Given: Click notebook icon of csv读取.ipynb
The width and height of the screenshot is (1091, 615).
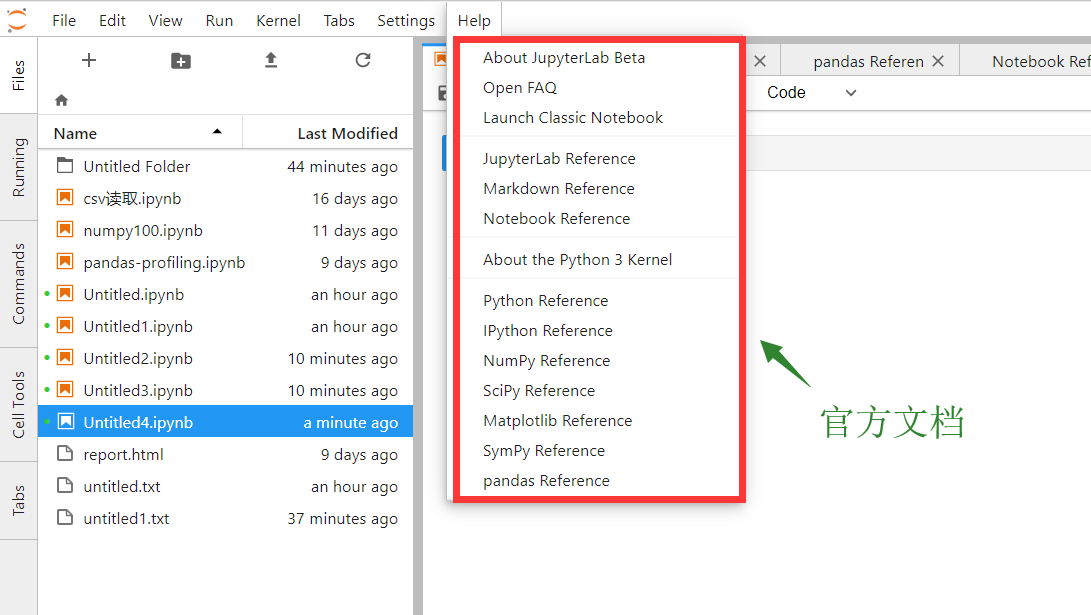Looking at the screenshot, I should (x=65, y=198).
